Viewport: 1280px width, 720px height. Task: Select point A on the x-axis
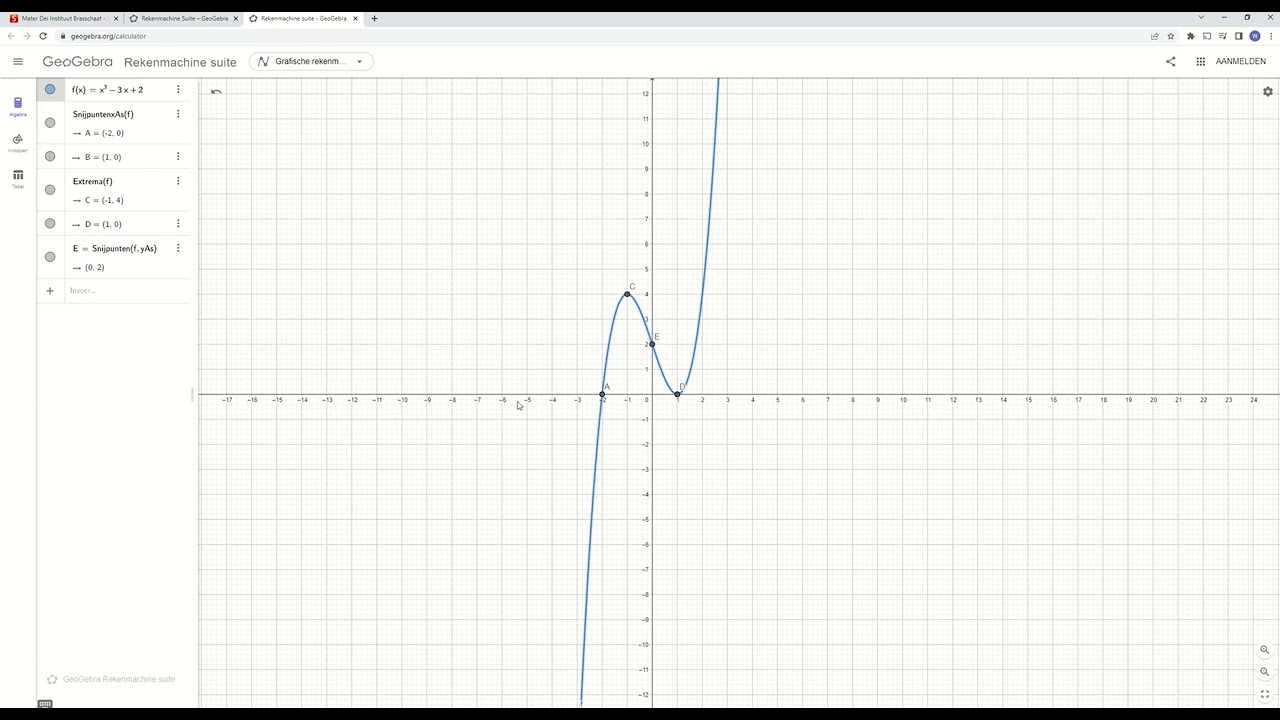602,394
